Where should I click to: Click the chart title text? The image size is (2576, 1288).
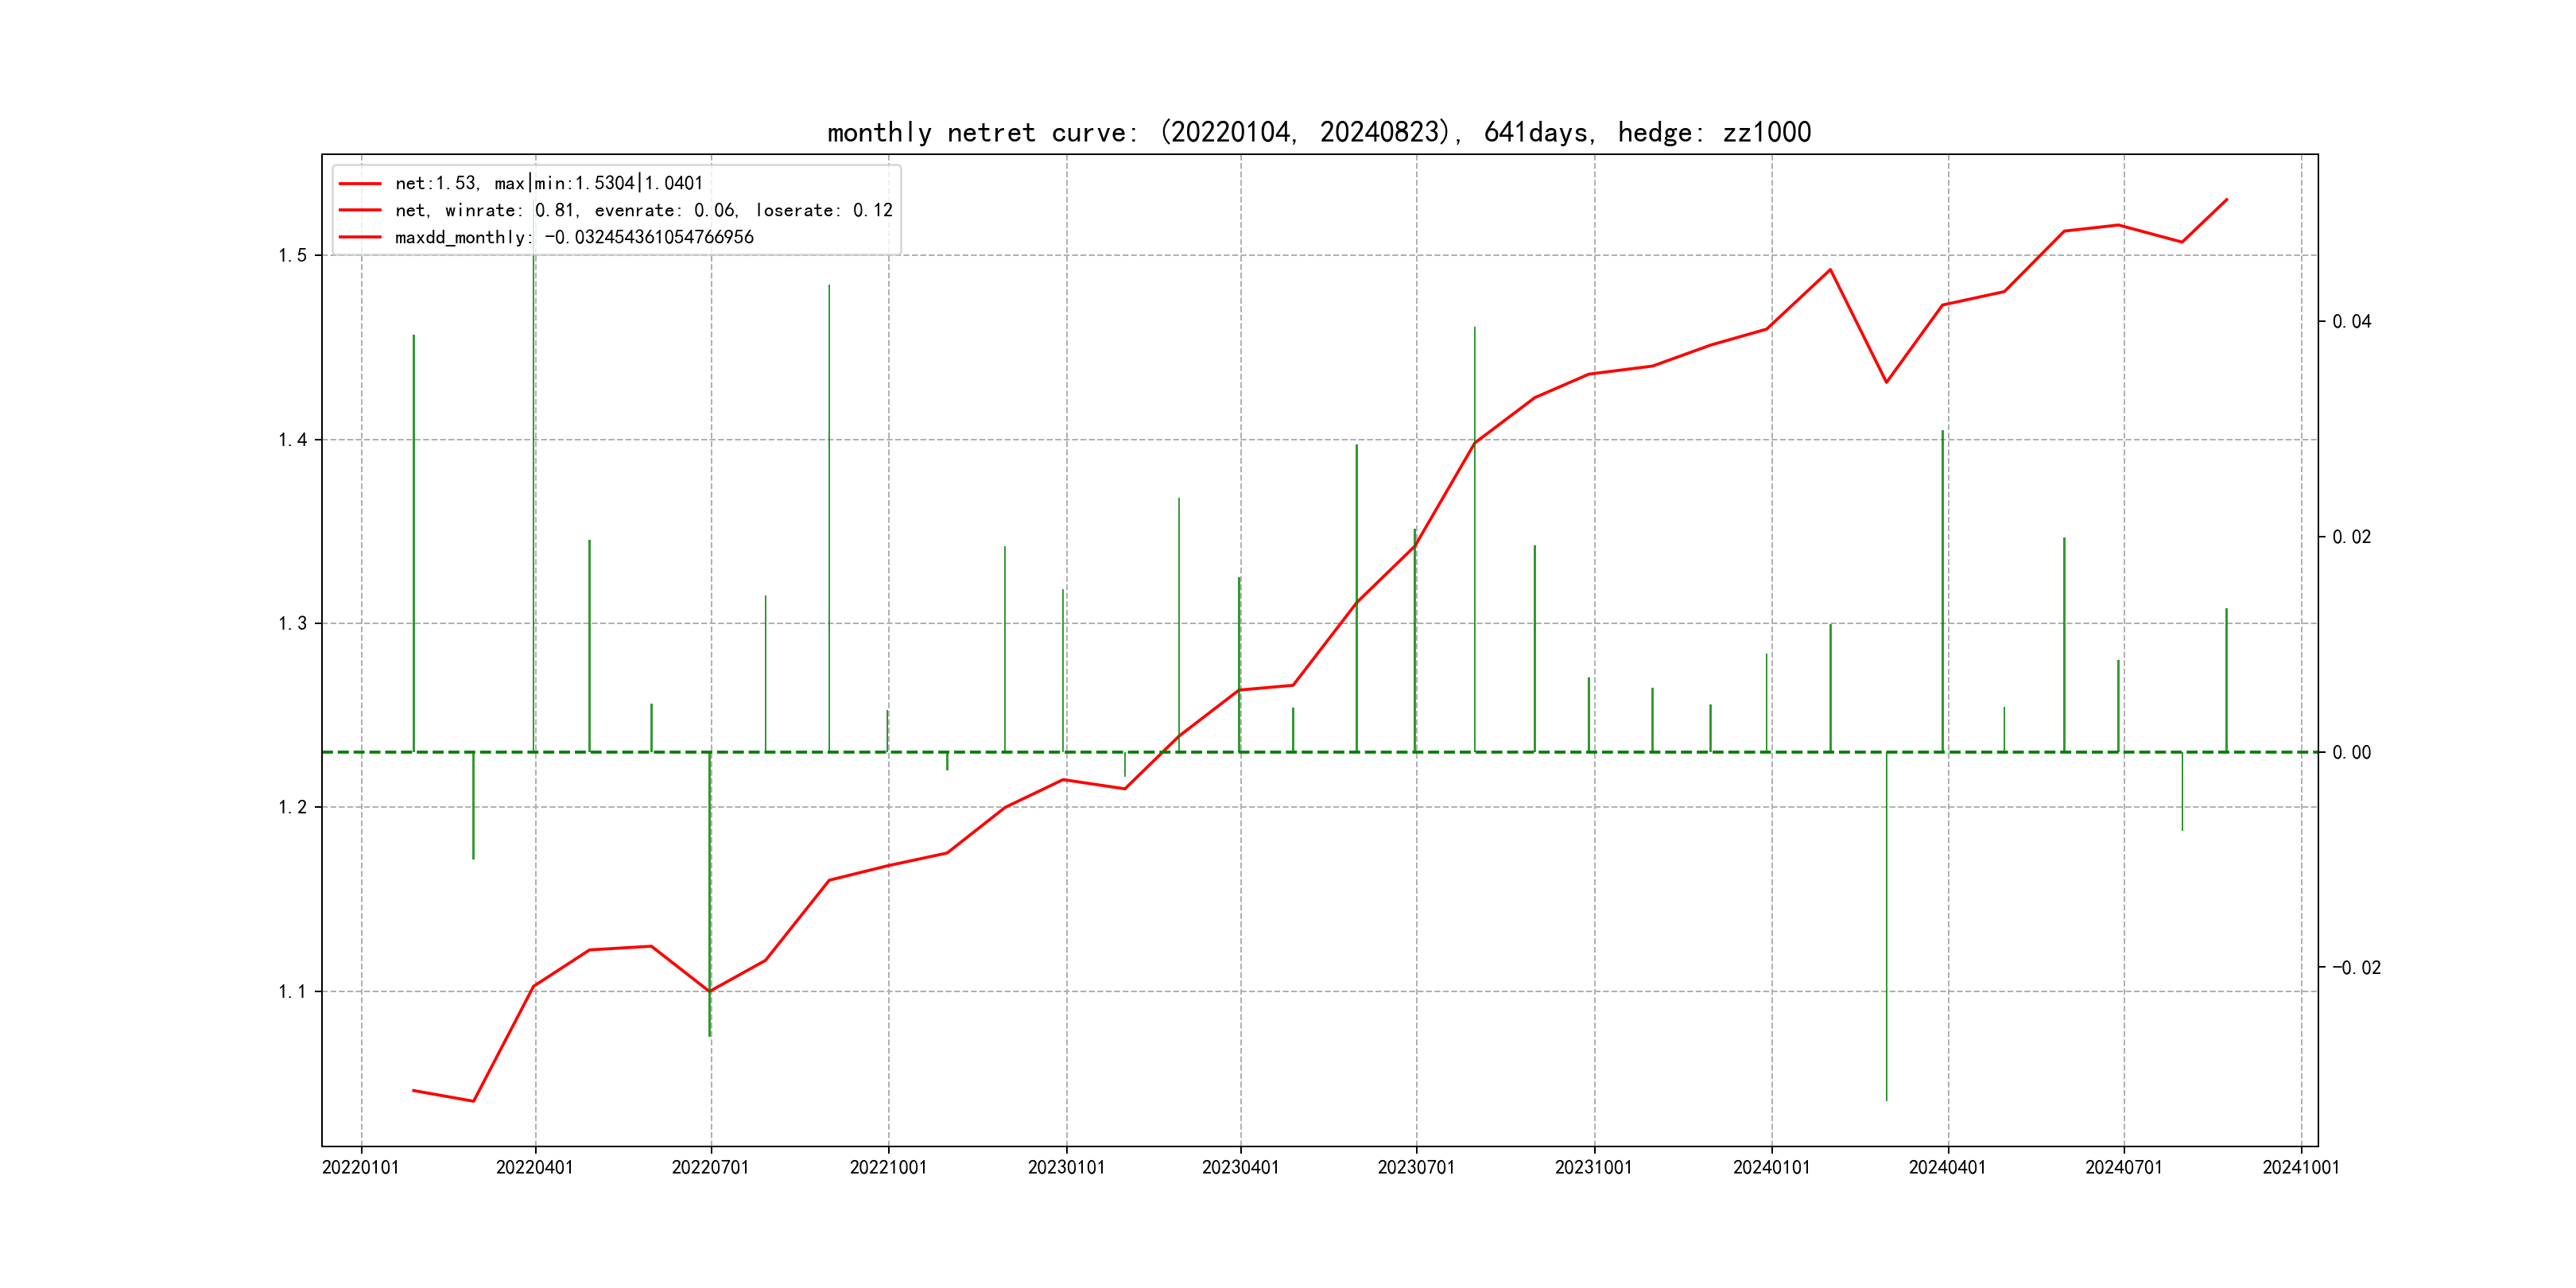click(1318, 132)
